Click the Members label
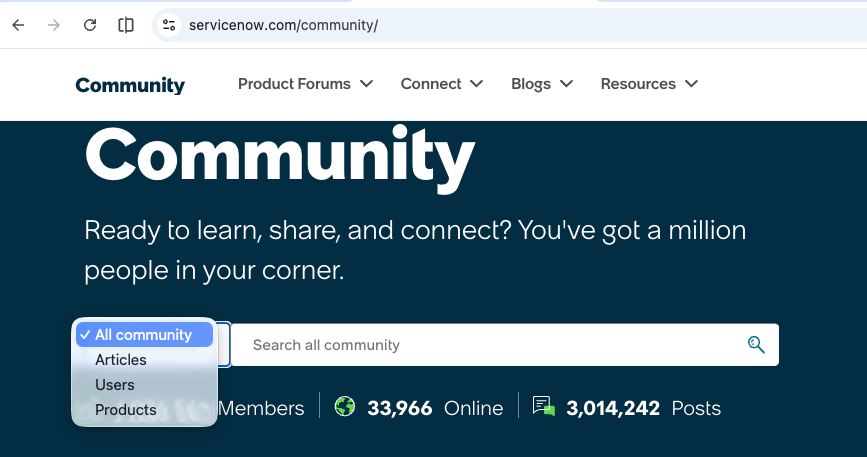The height and width of the screenshot is (457, 867). pos(261,408)
